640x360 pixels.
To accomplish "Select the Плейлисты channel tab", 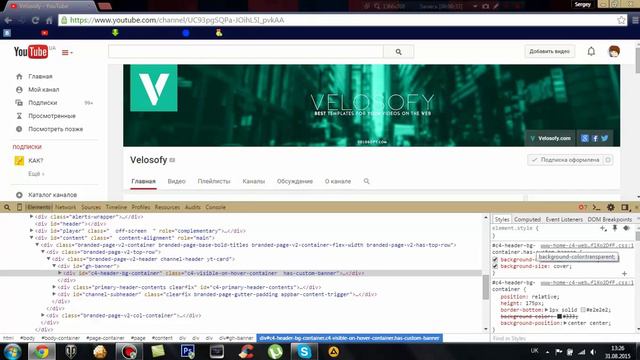I will coord(214,181).
